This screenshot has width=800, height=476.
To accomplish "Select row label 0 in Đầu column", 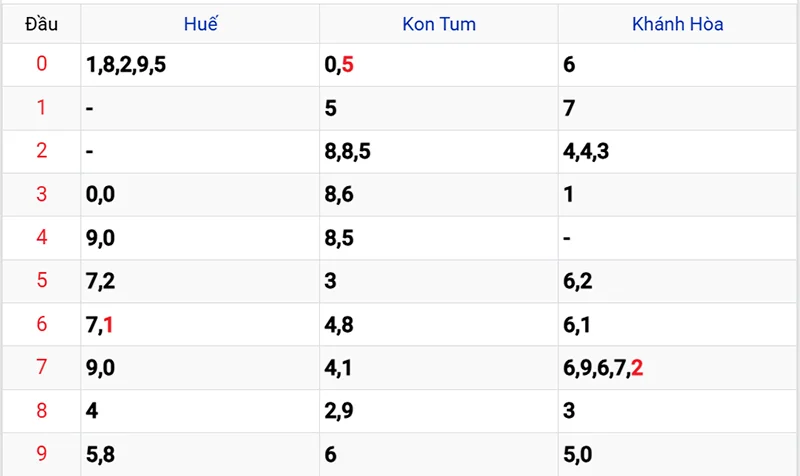I will click(41, 65).
